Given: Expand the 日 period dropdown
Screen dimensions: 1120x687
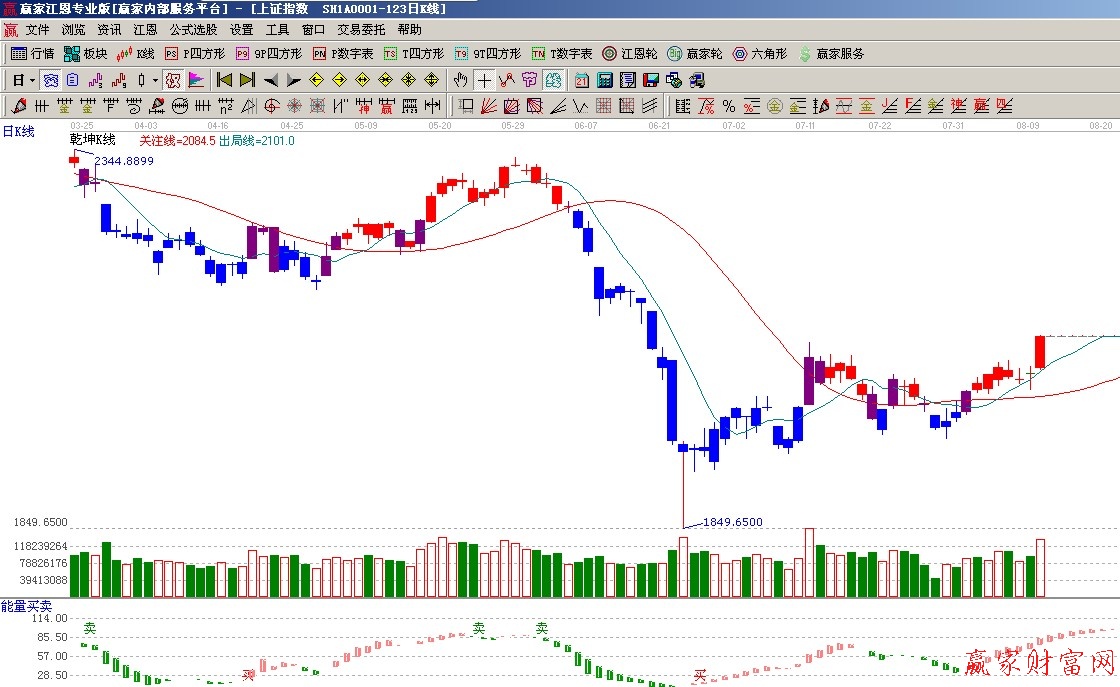Looking at the screenshot, I should [x=32, y=80].
